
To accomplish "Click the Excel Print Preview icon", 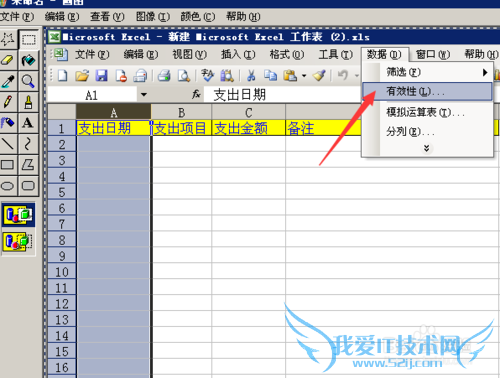I will (184, 76).
